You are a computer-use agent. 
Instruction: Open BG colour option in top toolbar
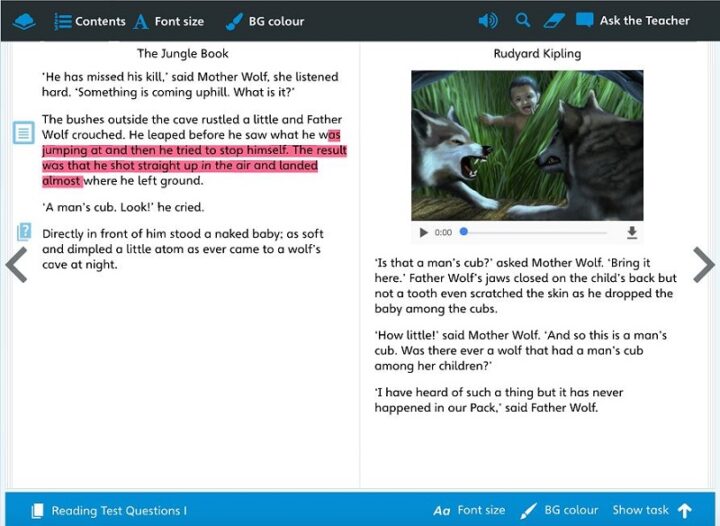[276, 22]
